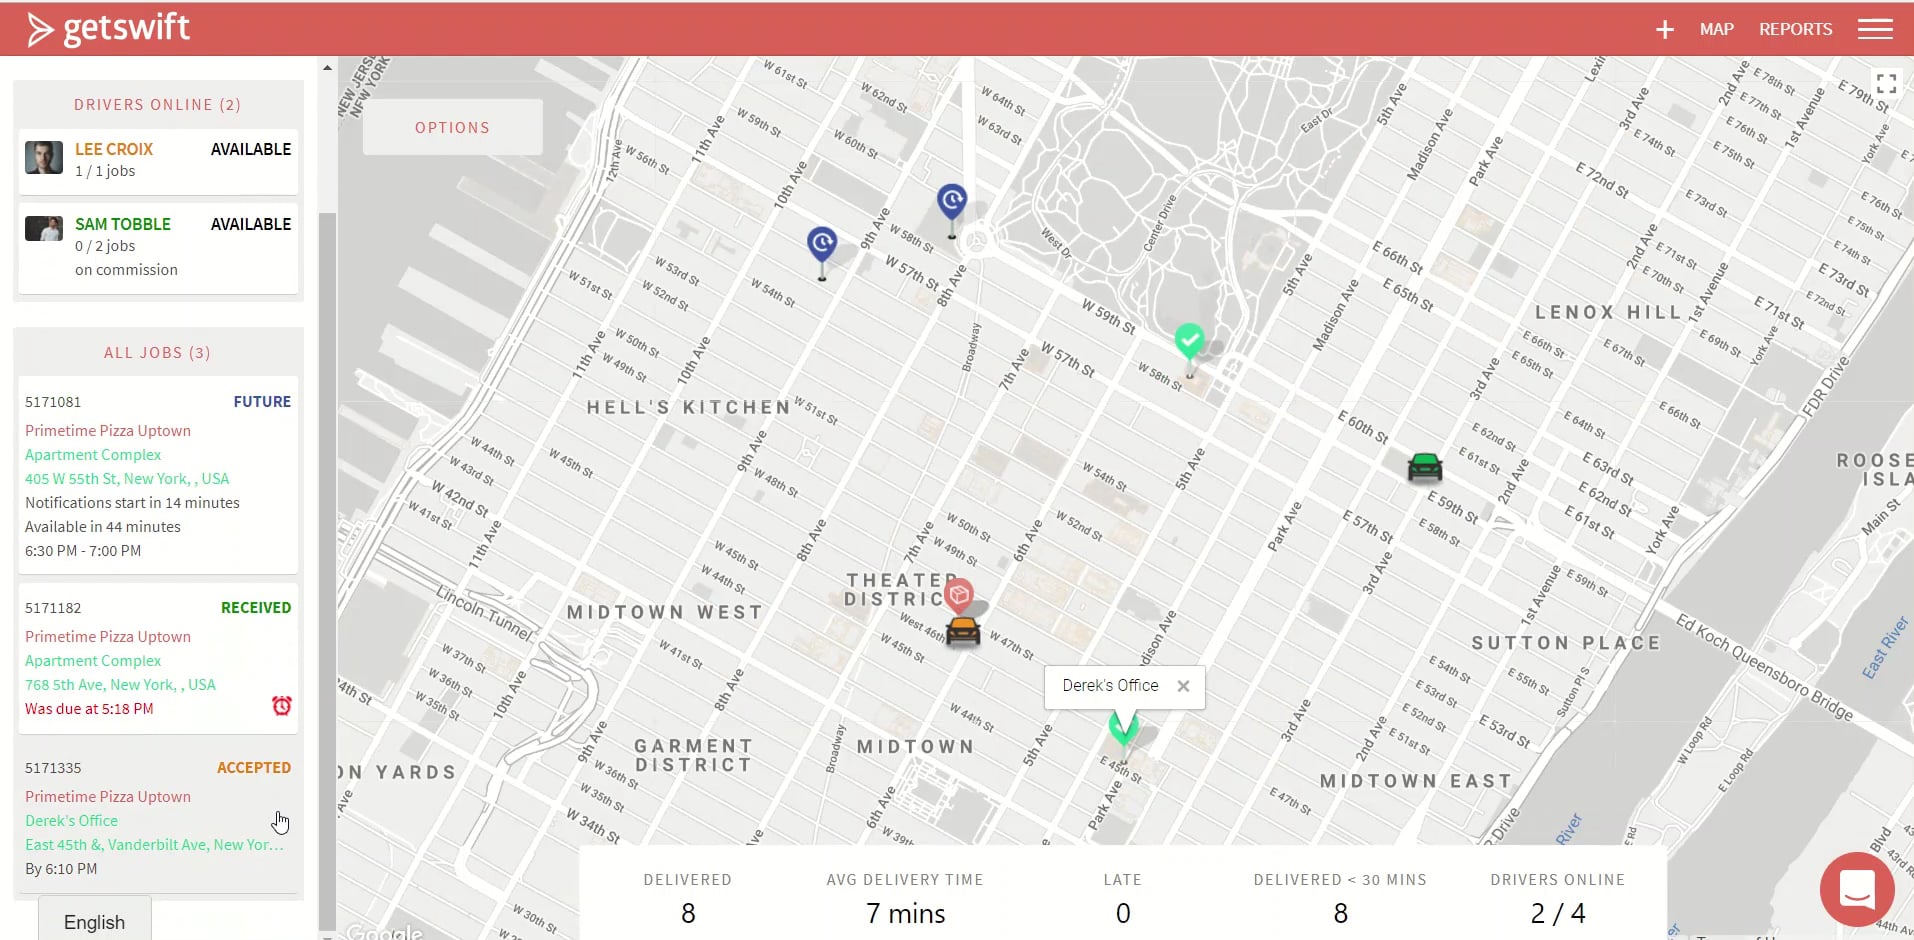This screenshot has width=1914, height=940.
Task: Click Lee Croix's profile avatar
Action: pyautogui.click(x=43, y=157)
